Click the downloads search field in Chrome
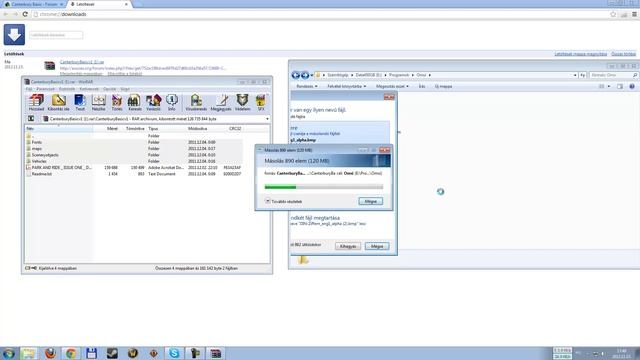 [x=56, y=35]
